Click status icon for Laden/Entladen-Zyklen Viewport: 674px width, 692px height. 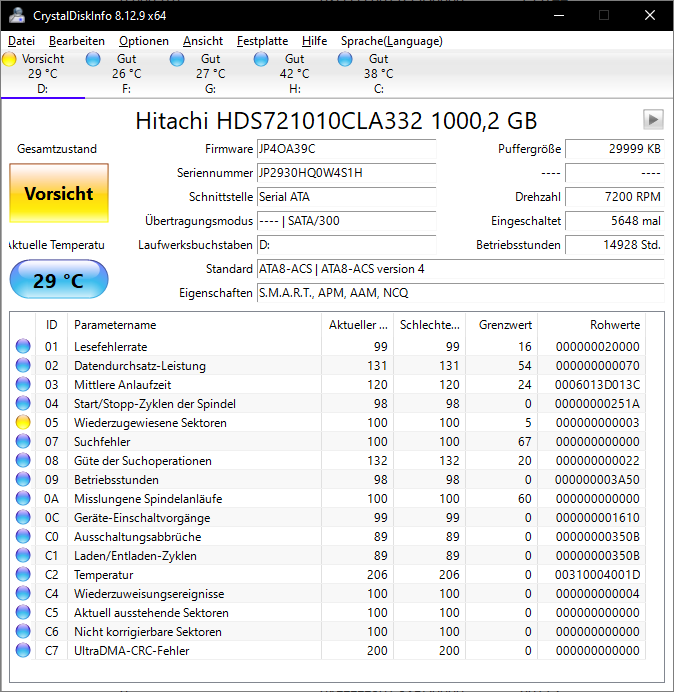tap(23, 555)
